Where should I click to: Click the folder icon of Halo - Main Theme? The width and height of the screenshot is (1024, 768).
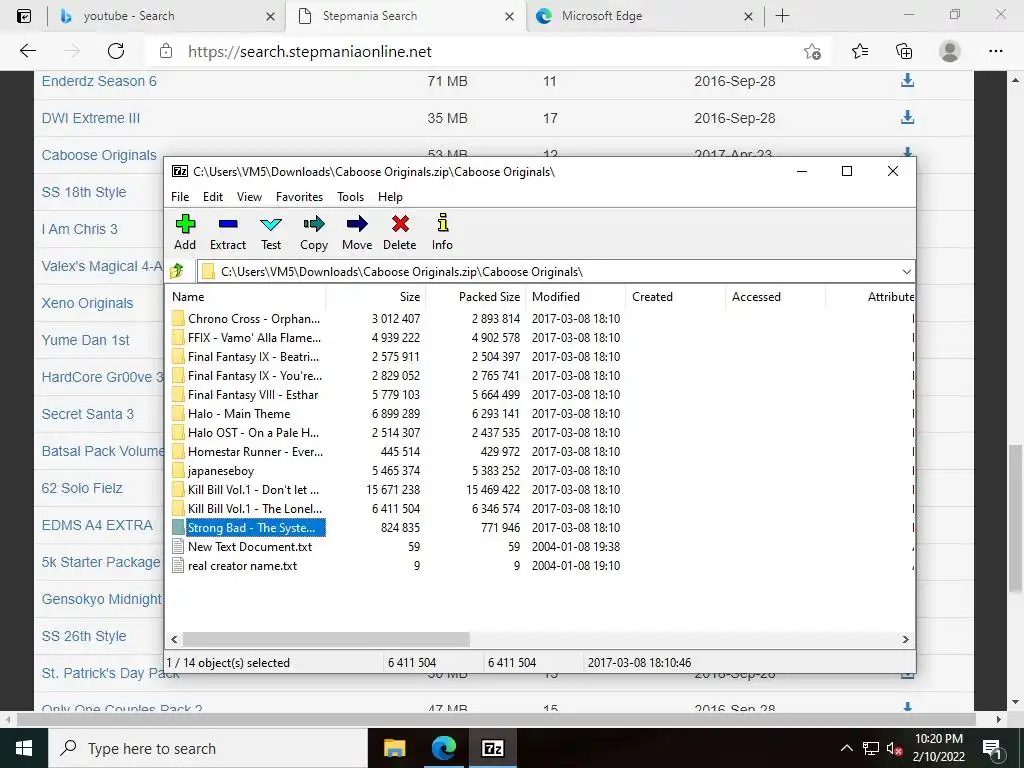pyautogui.click(x=178, y=413)
